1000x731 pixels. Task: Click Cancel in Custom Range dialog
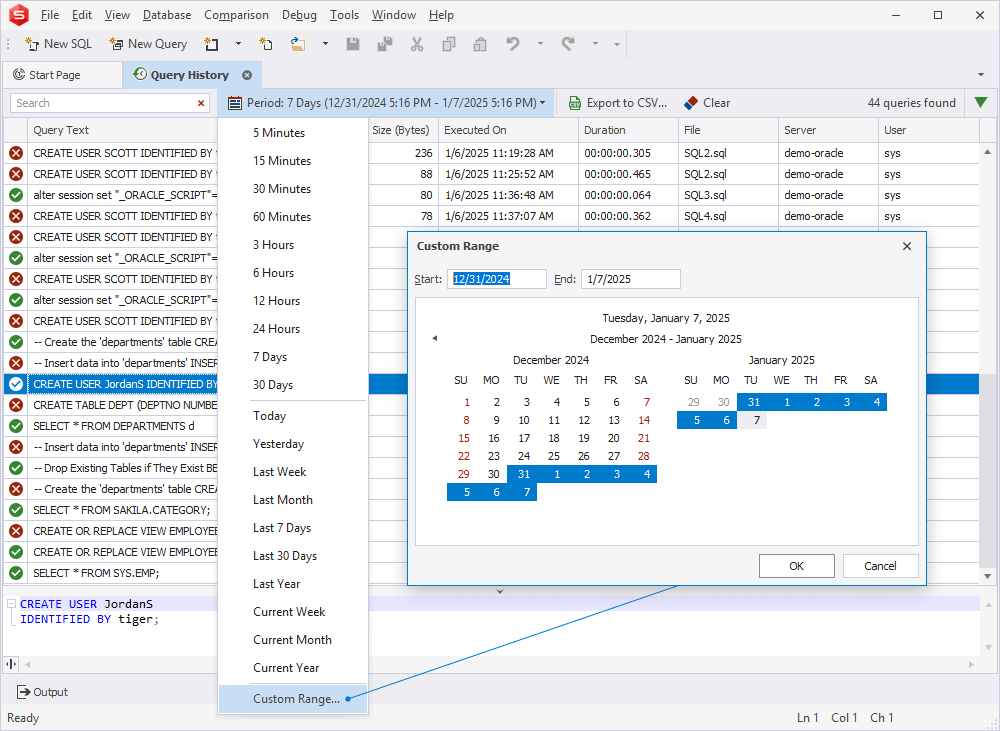880,566
